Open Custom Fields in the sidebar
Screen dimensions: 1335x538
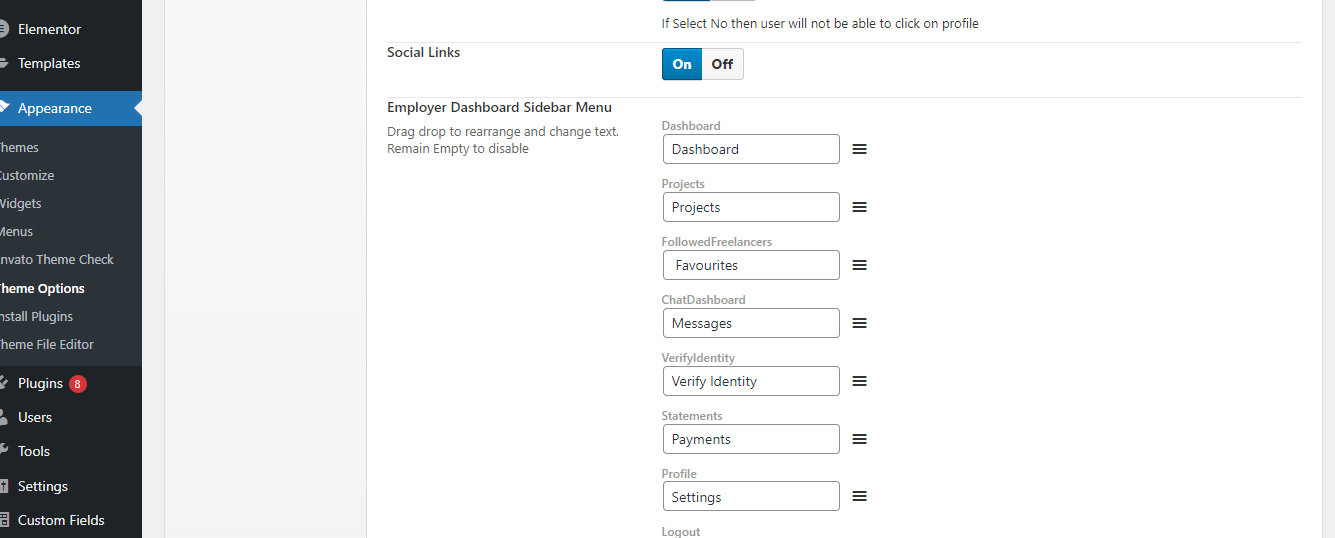pos(61,520)
